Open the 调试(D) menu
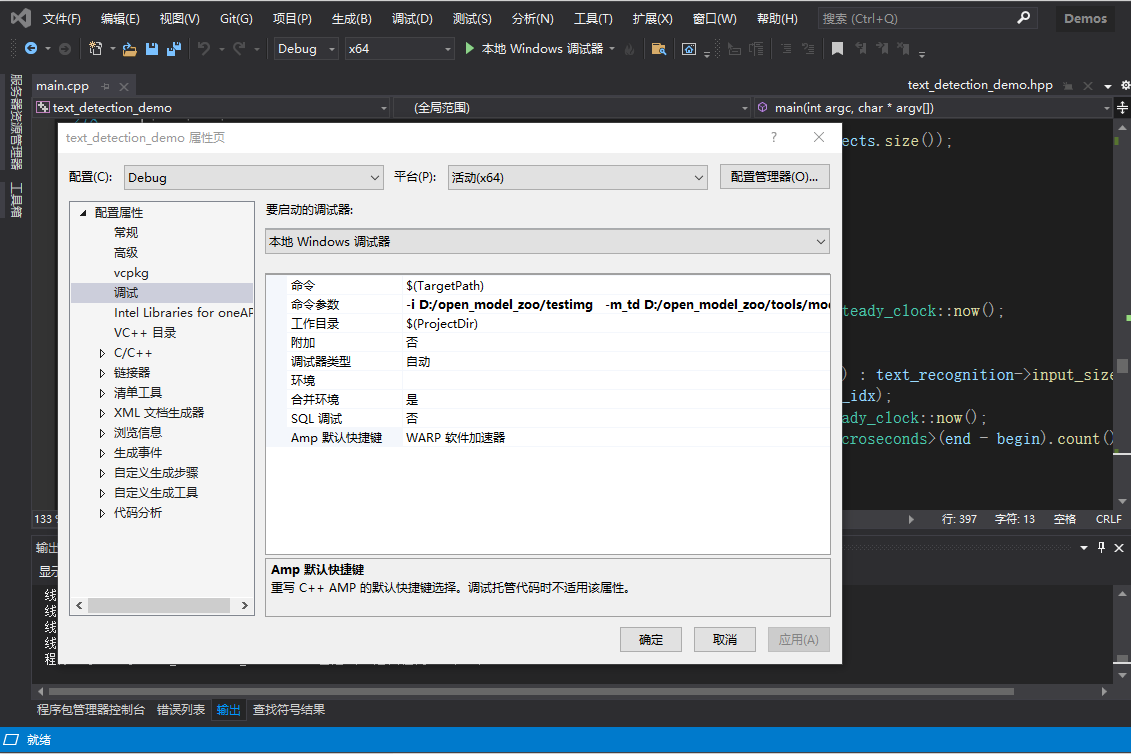 [412, 19]
